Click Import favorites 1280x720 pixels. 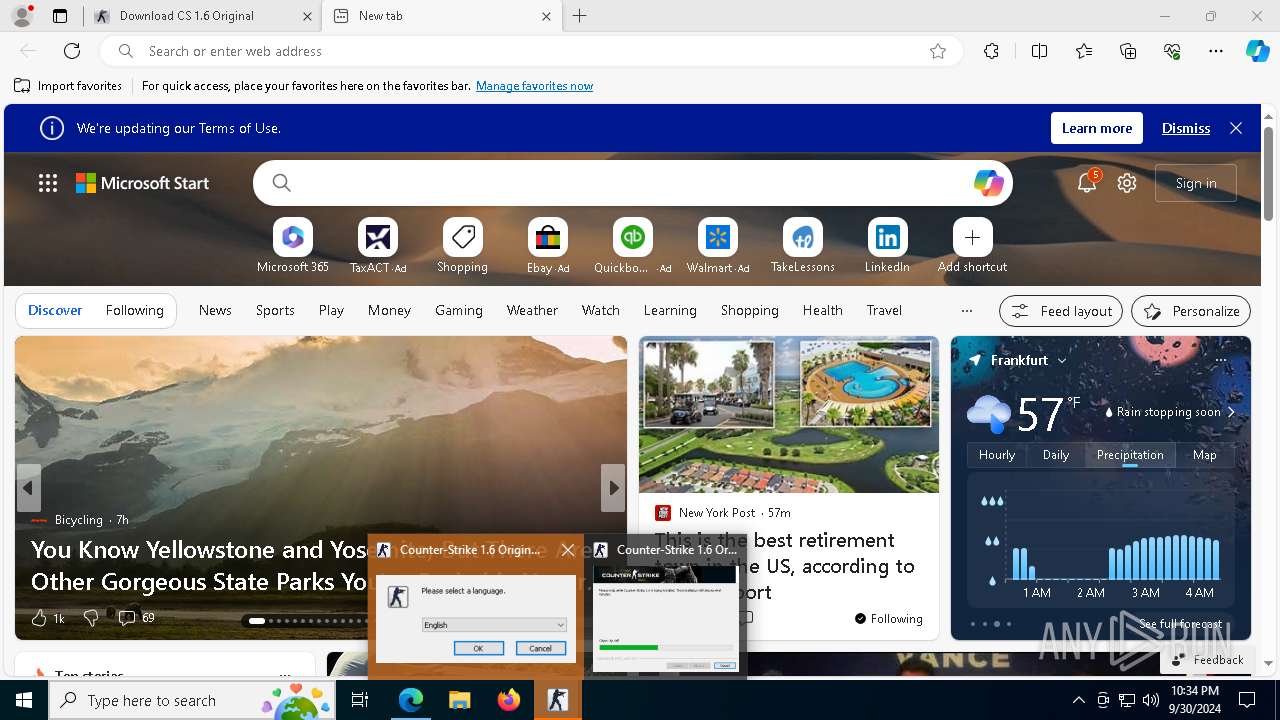coord(68,86)
